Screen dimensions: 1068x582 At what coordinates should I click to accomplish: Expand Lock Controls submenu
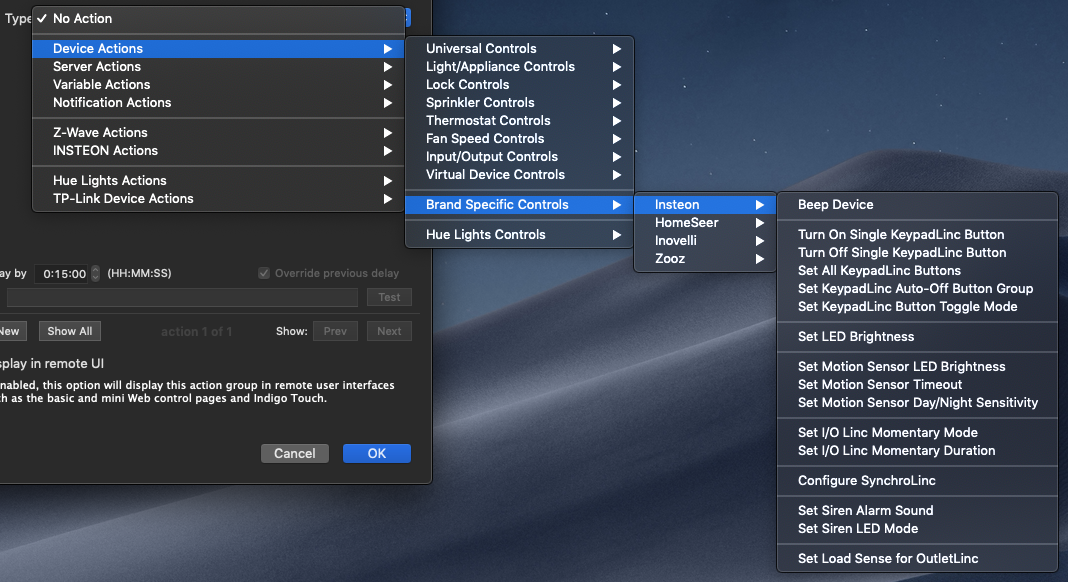point(520,85)
